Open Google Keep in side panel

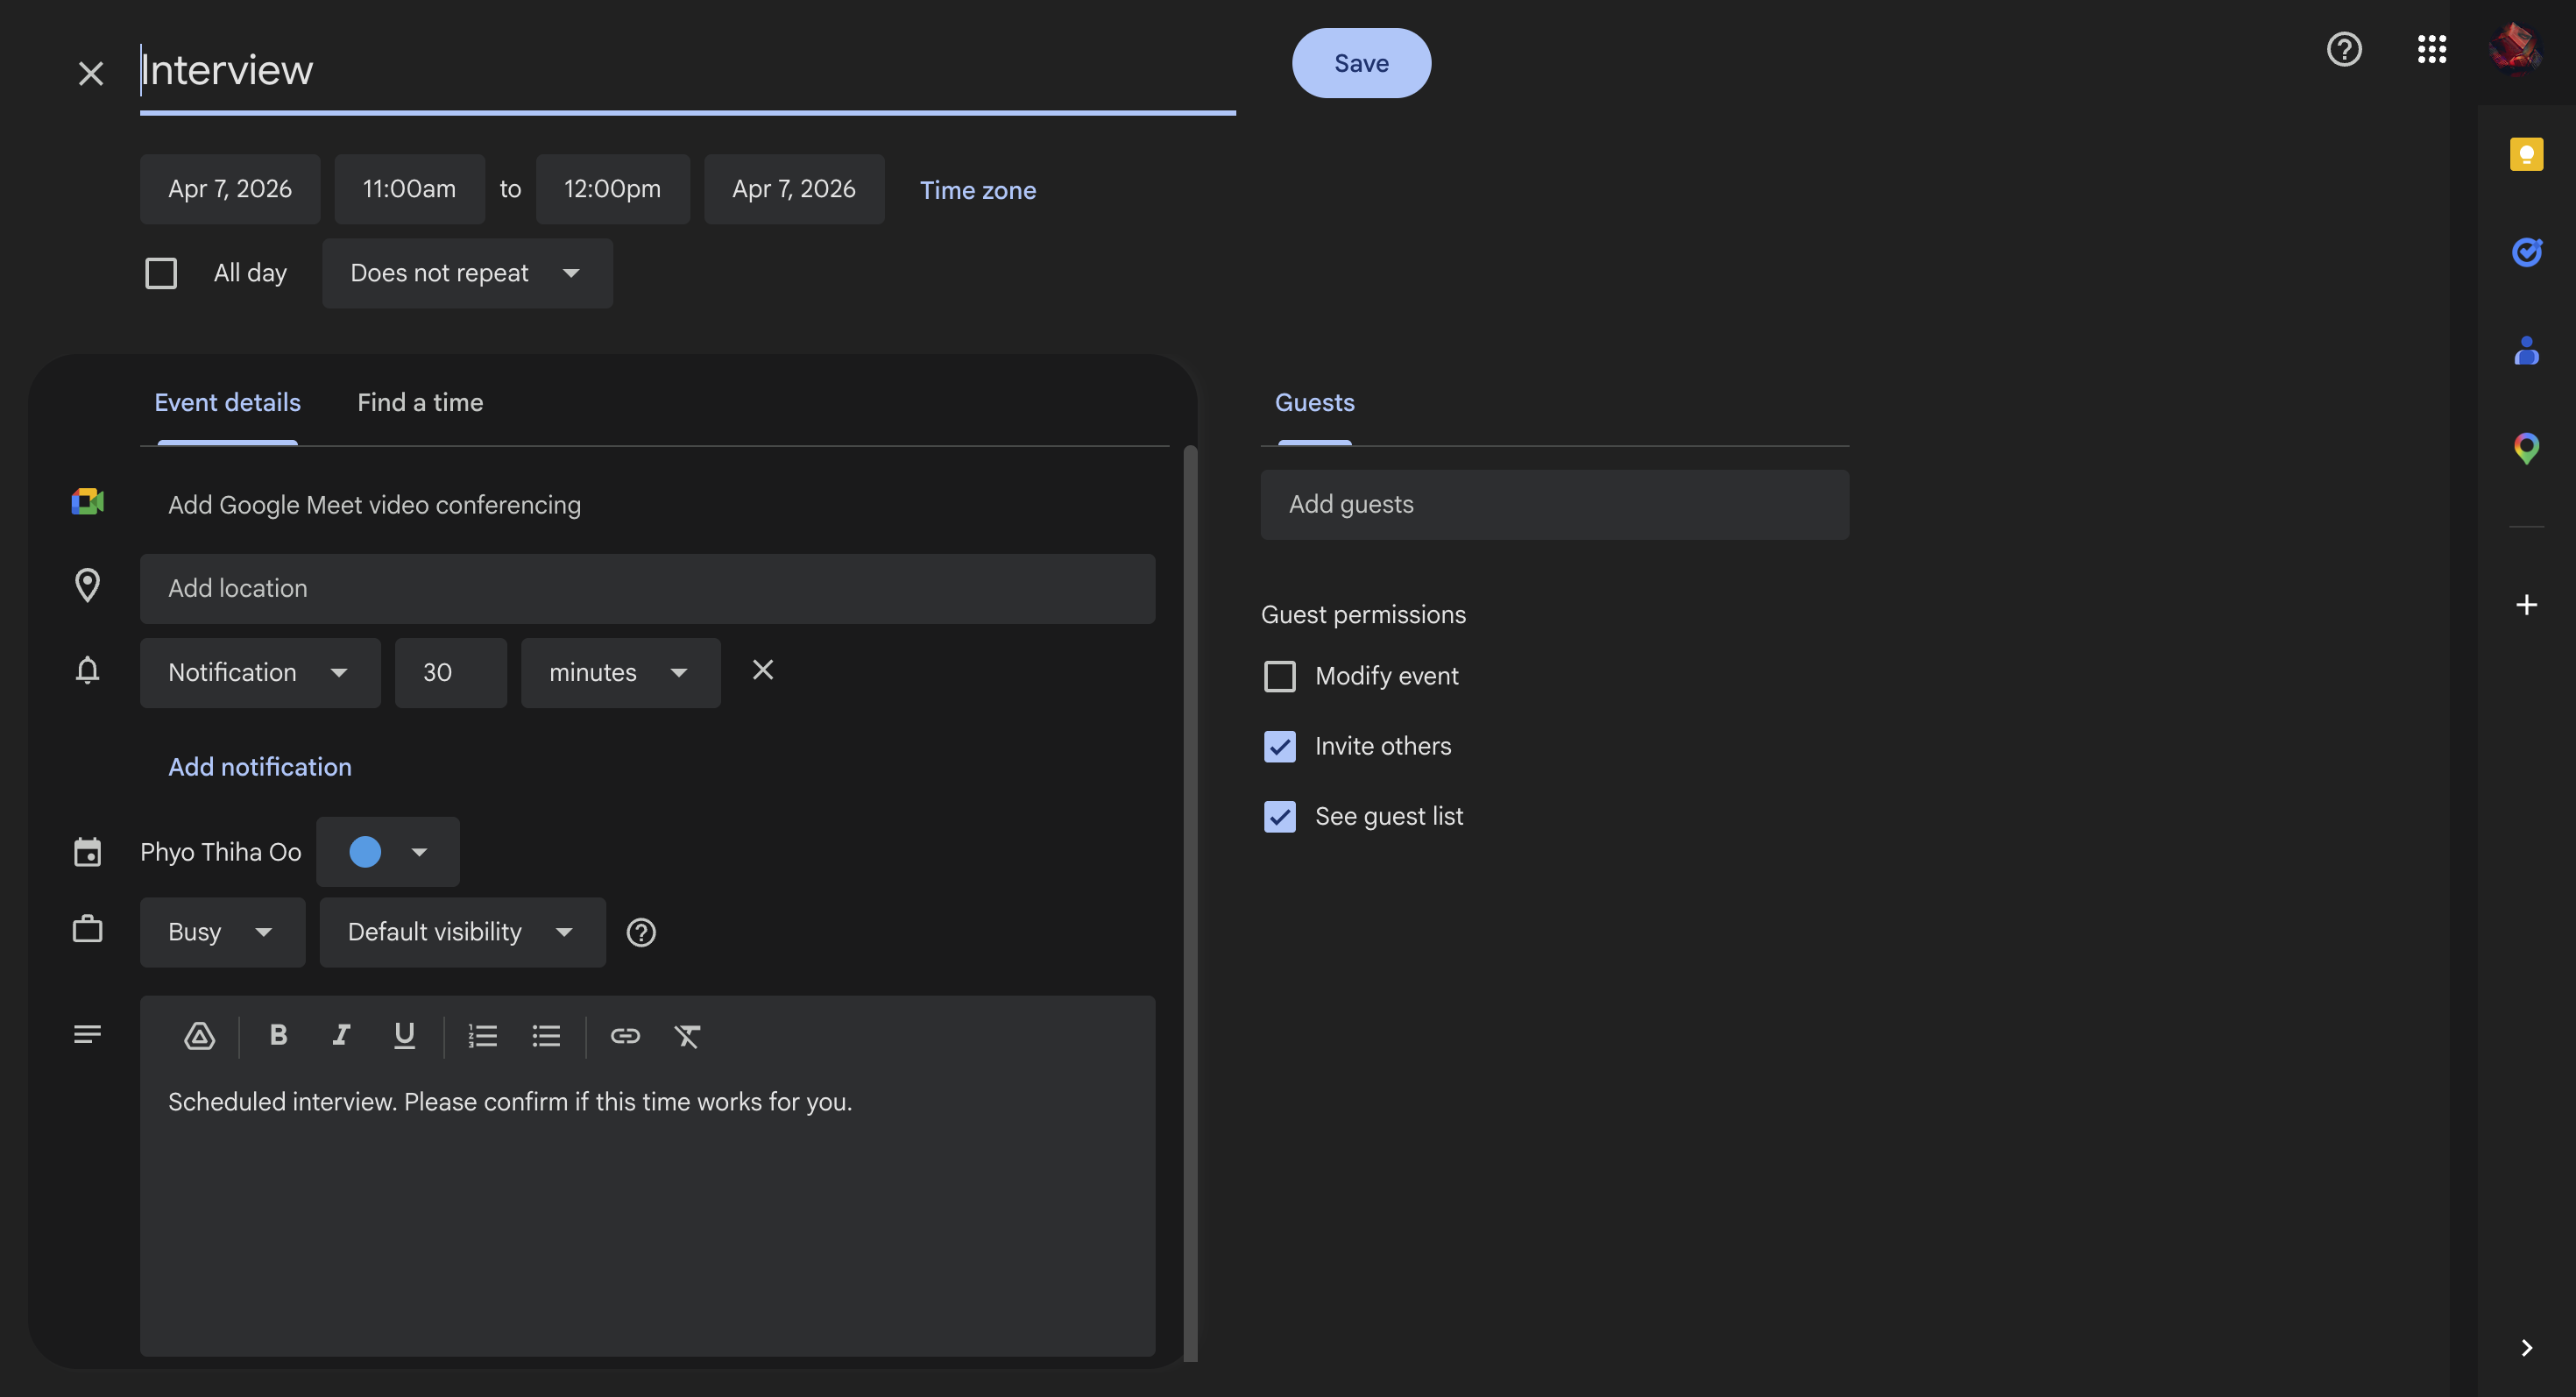pyautogui.click(x=2526, y=155)
